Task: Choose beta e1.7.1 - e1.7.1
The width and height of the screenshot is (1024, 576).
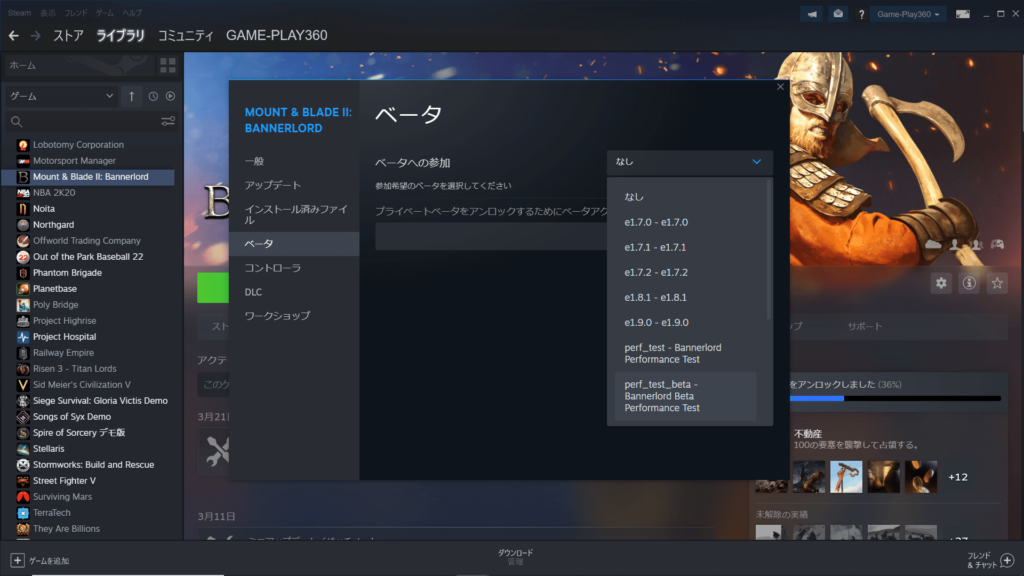Action: [x=686, y=248]
